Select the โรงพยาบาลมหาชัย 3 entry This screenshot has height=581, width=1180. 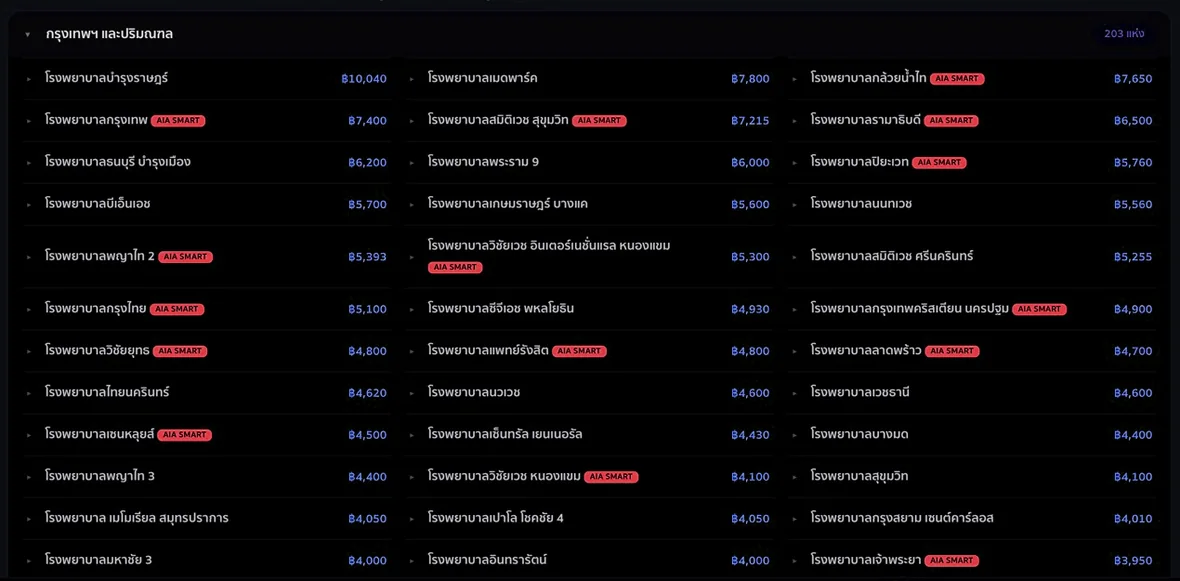(99, 561)
